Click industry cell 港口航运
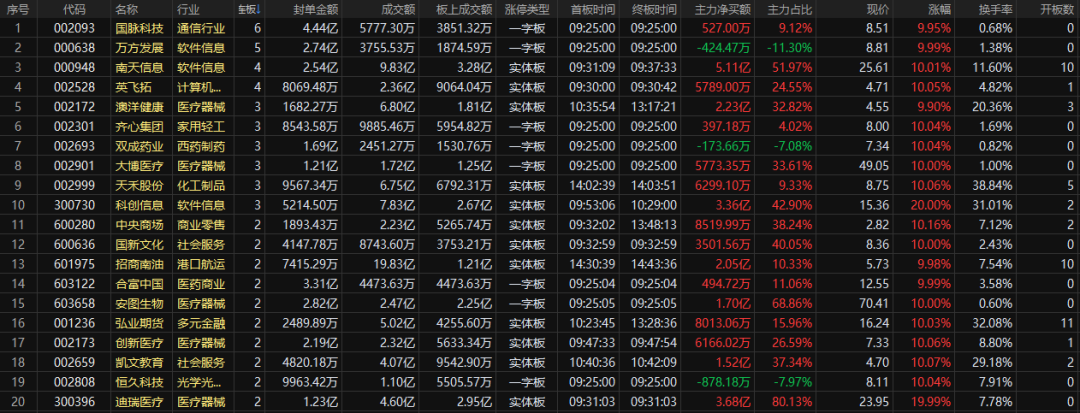Viewport: 1080px width, 413px height. (x=201, y=264)
